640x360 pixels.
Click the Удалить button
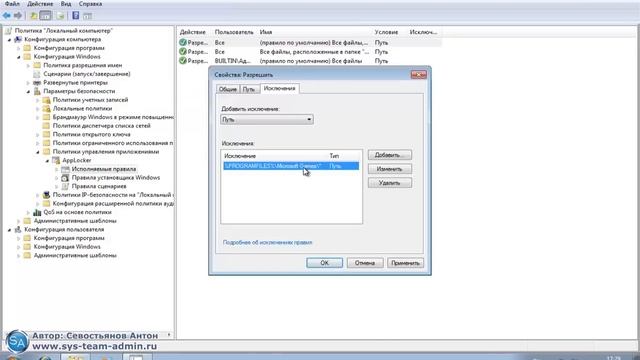(x=390, y=183)
